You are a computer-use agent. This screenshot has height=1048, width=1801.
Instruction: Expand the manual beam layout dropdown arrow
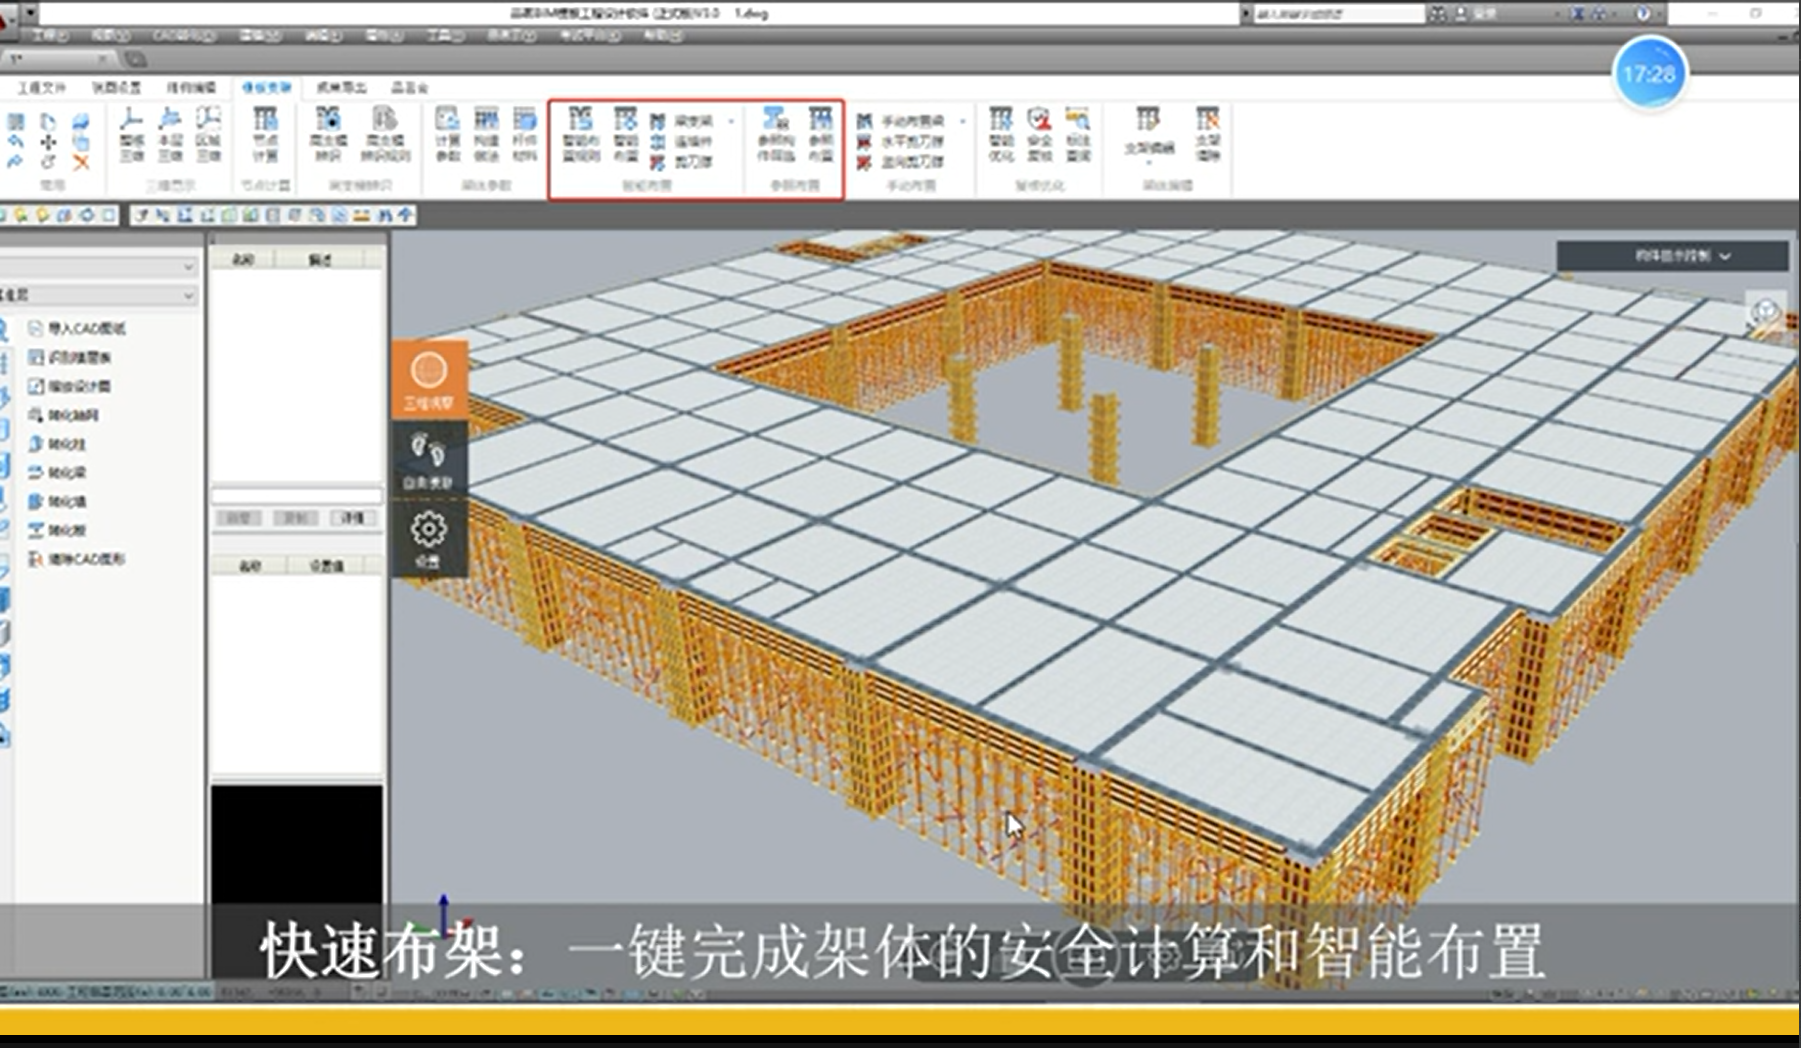pos(963,121)
